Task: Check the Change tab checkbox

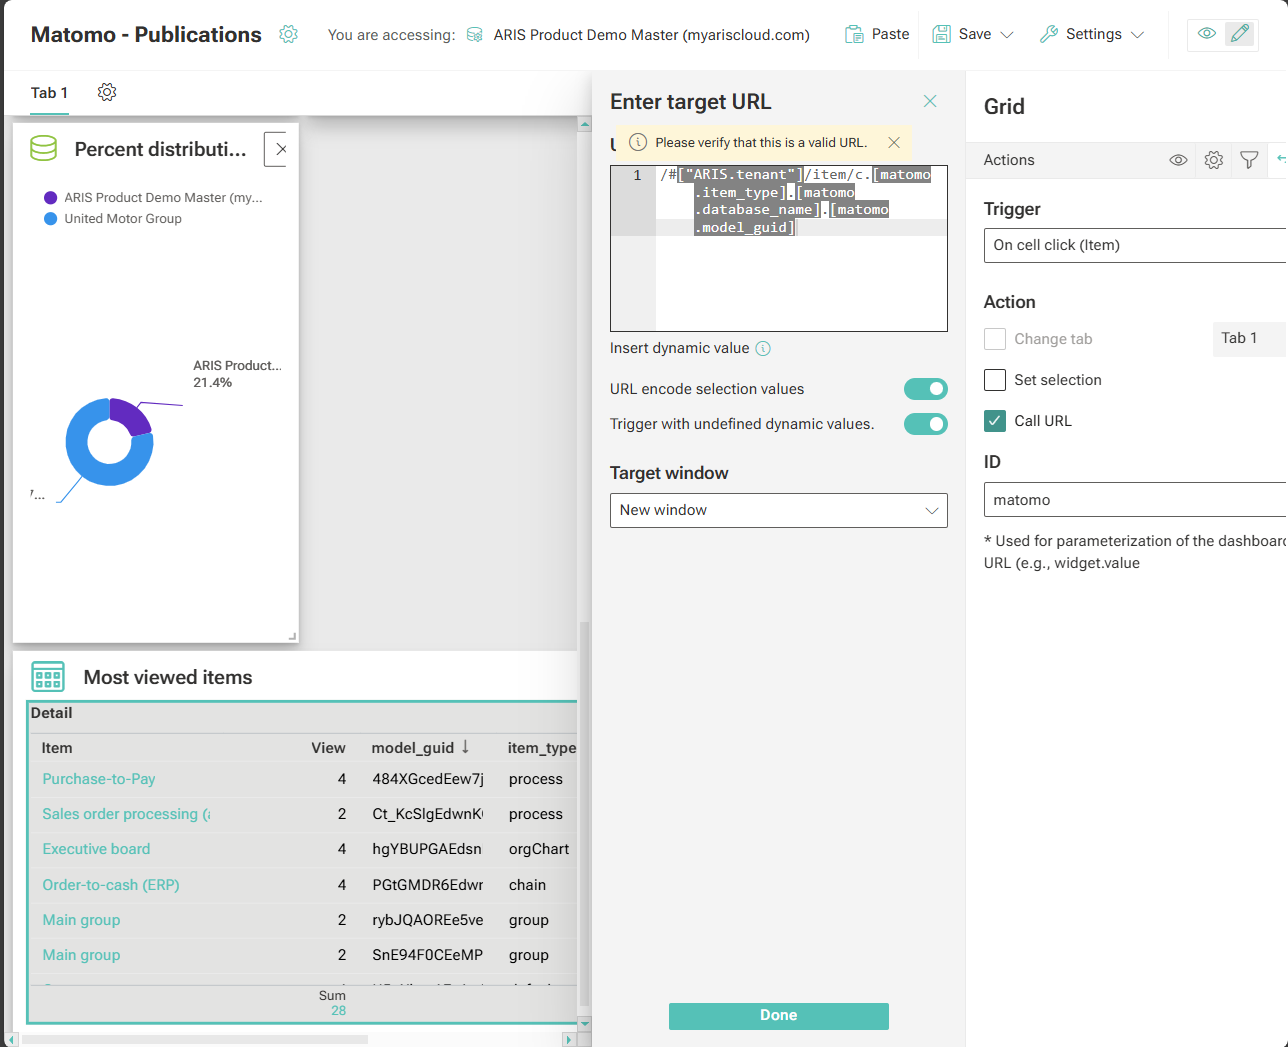Action: pos(995,339)
